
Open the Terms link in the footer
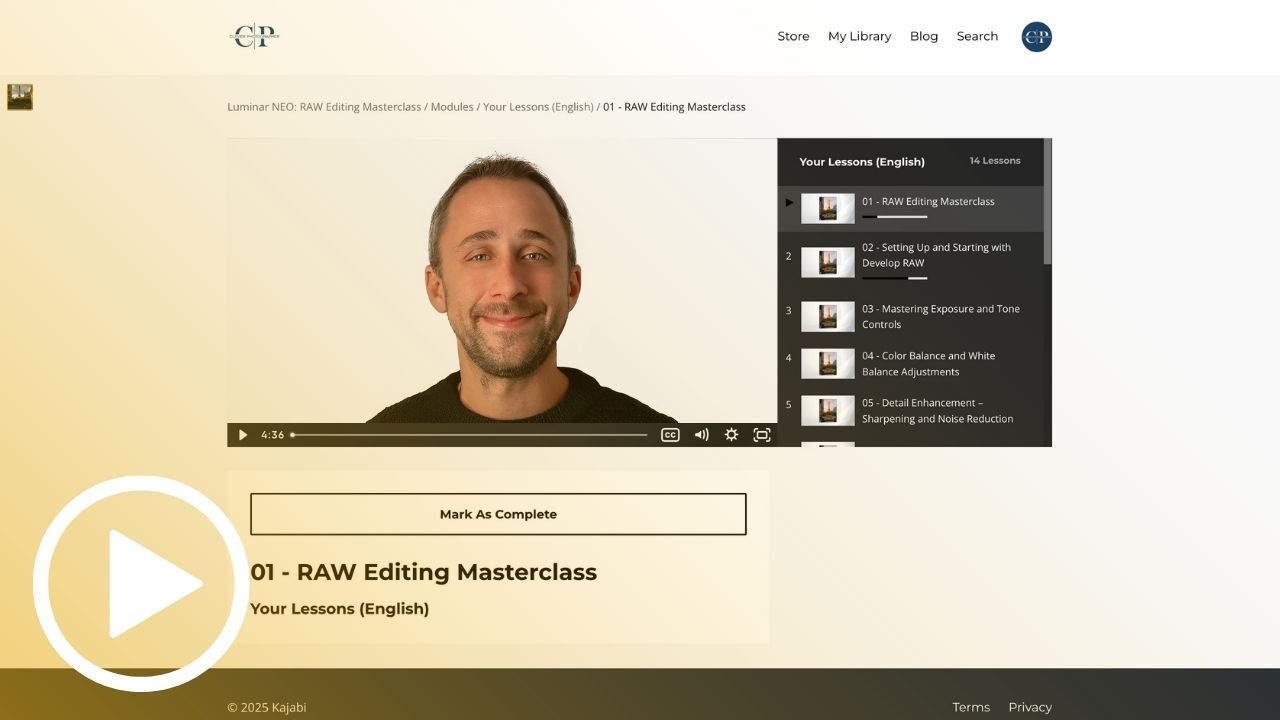pyautogui.click(x=971, y=707)
